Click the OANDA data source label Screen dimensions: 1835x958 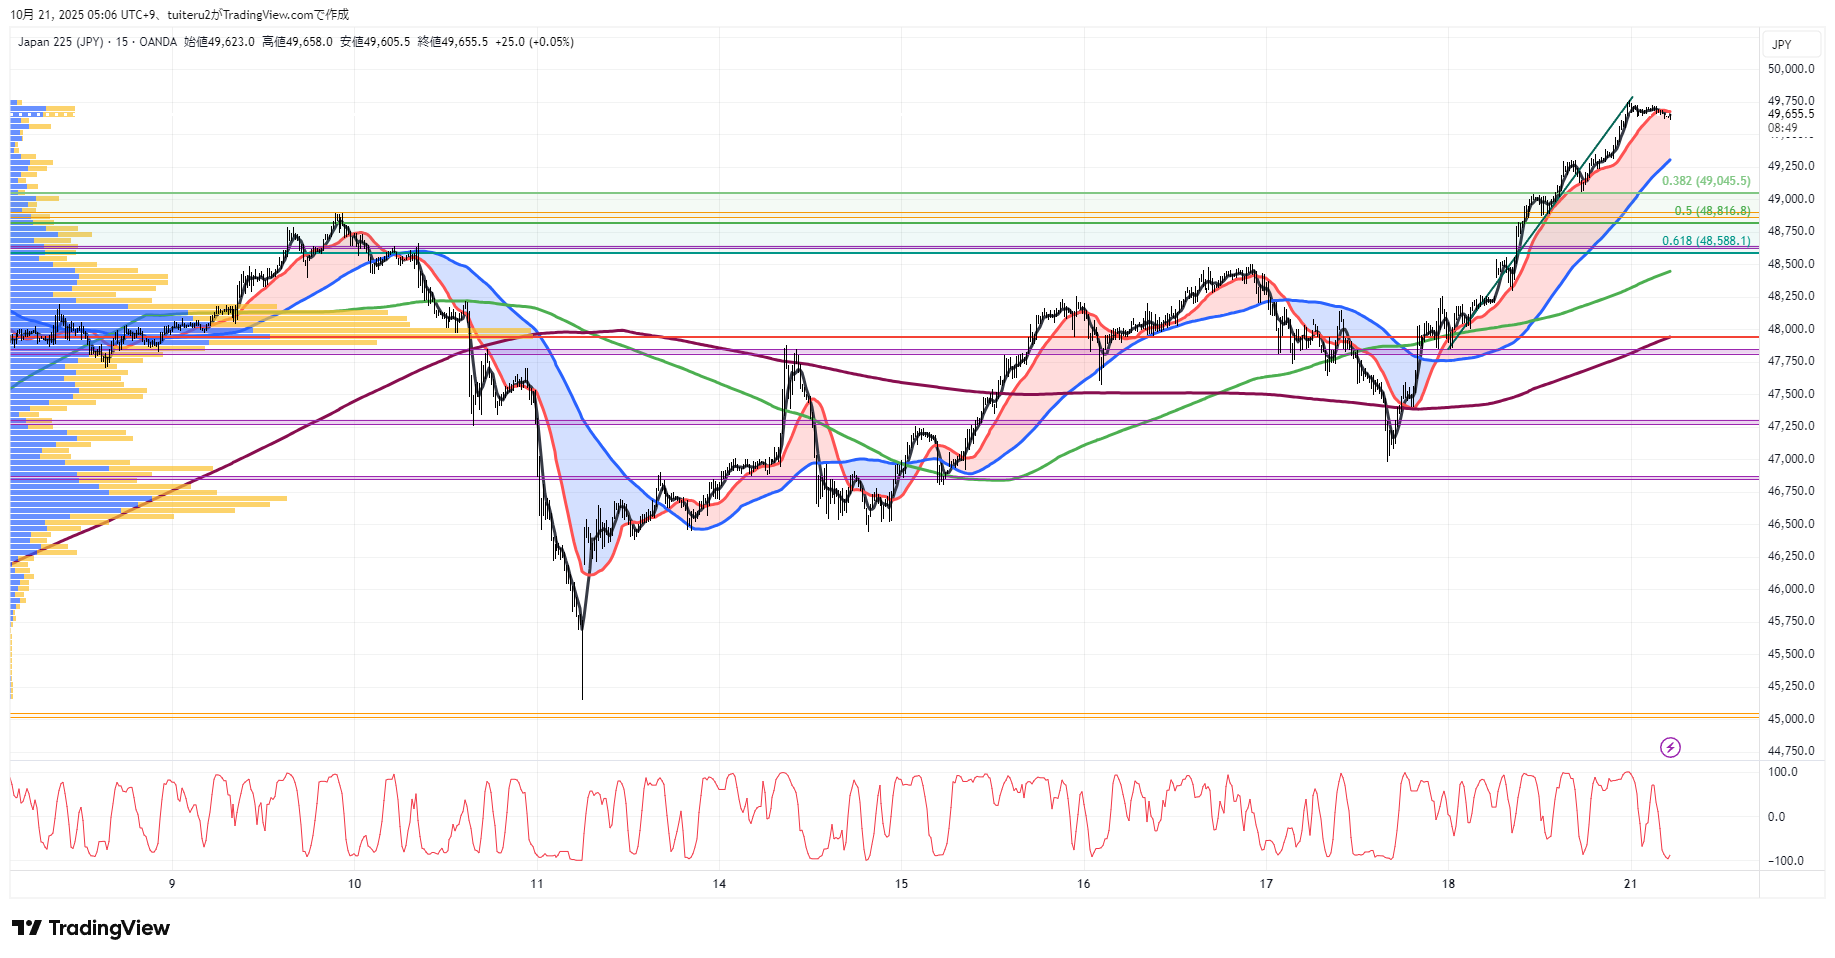158,42
